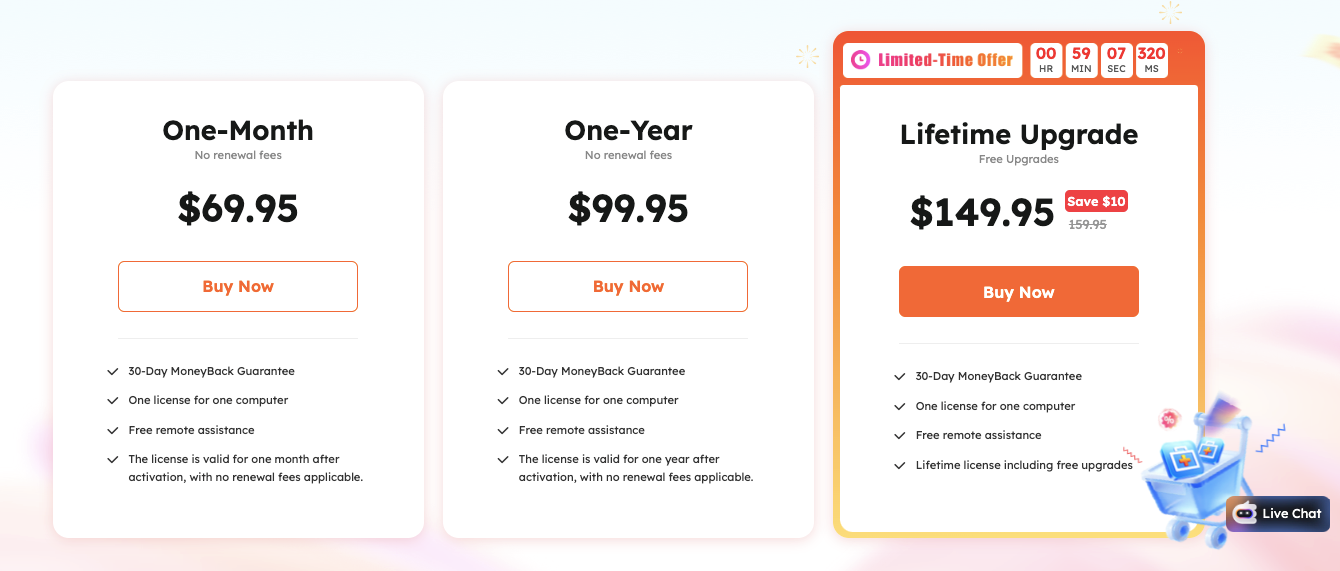The width and height of the screenshot is (1340, 571).
Task: Click the countdown seconds box
Action: pos(1116,60)
